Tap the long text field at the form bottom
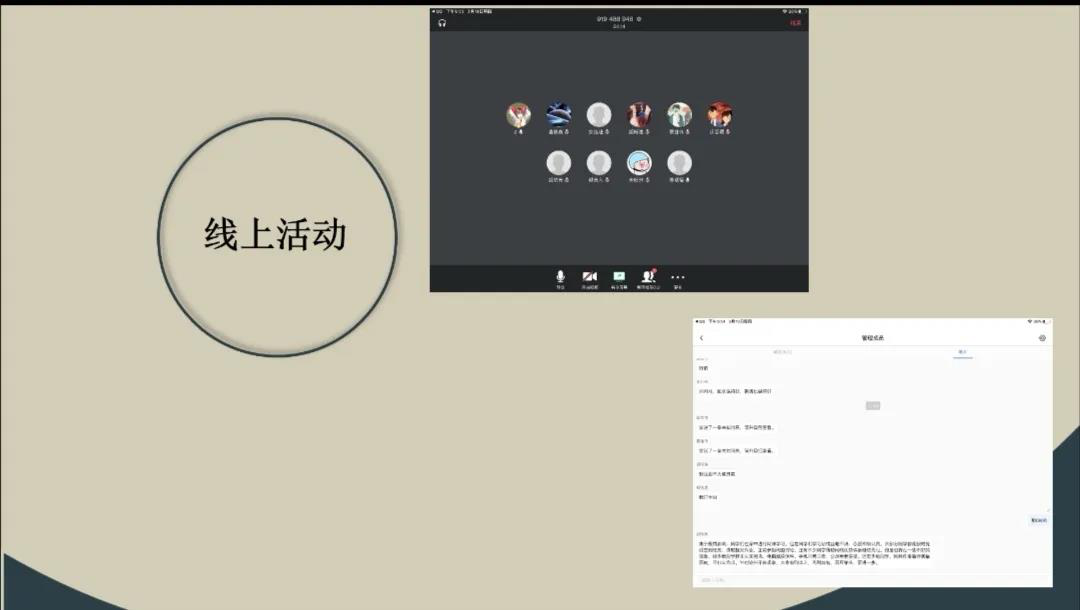This screenshot has height=610, width=1080. coord(870,555)
